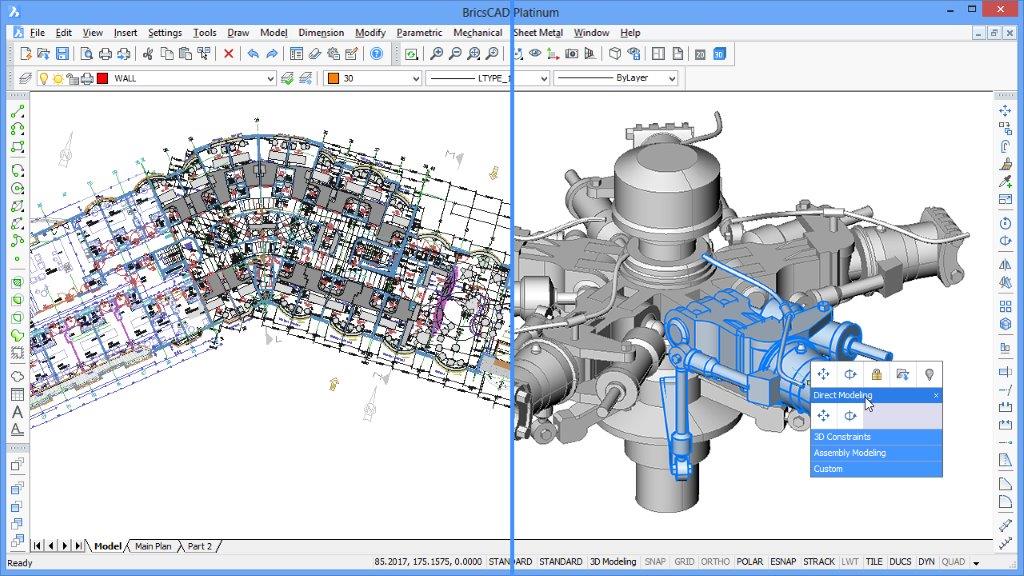This screenshot has width=1024, height=576.
Task: Select the Model tab
Action: tap(107, 546)
